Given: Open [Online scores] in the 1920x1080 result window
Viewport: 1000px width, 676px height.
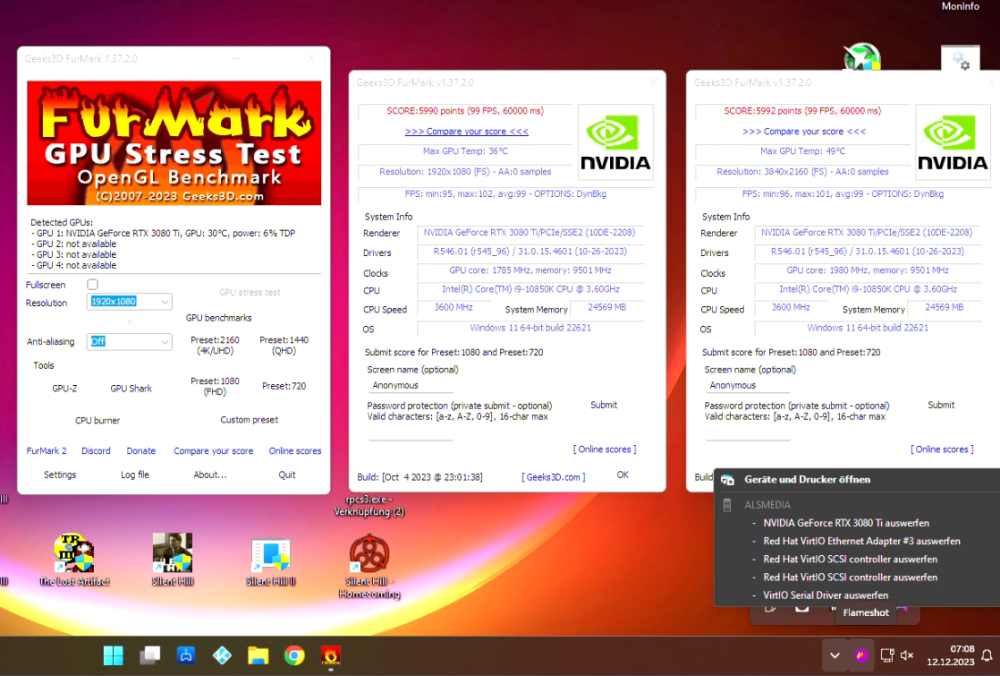Looking at the screenshot, I should click(605, 450).
